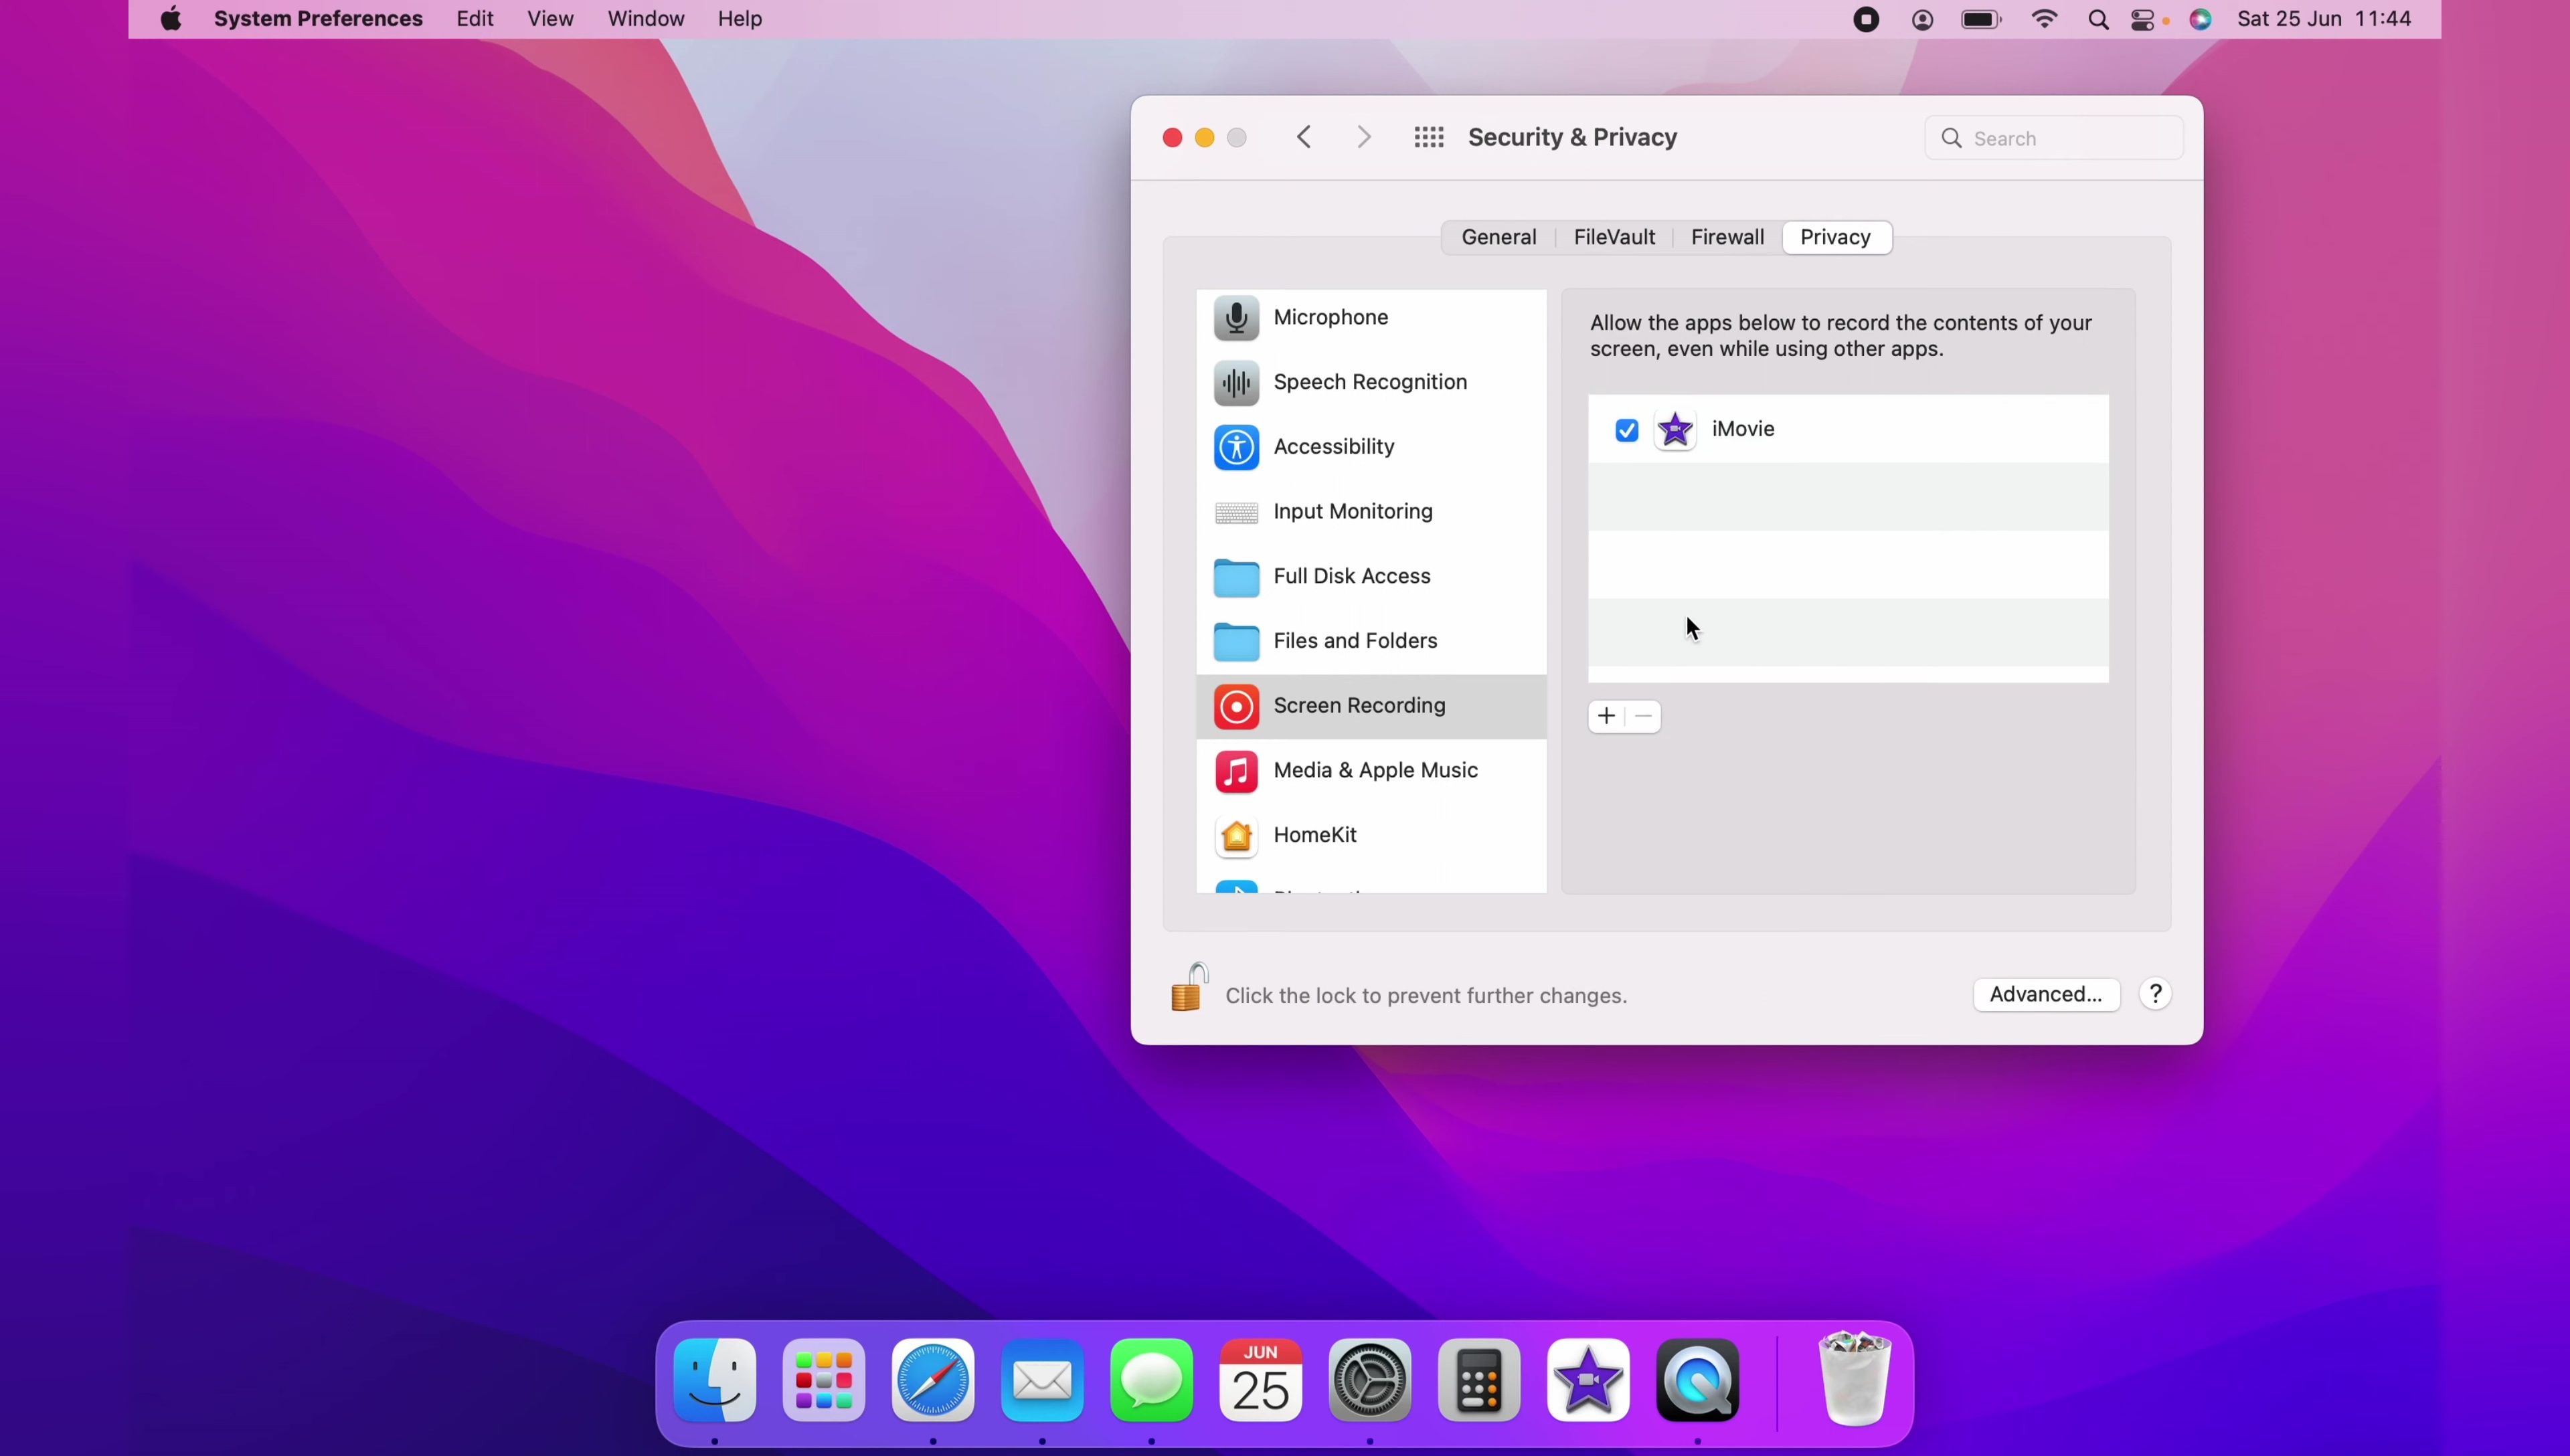Click the Search field in Security & Privacy
Screen dimensions: 2570x1456
click(x=2054, y=138)
